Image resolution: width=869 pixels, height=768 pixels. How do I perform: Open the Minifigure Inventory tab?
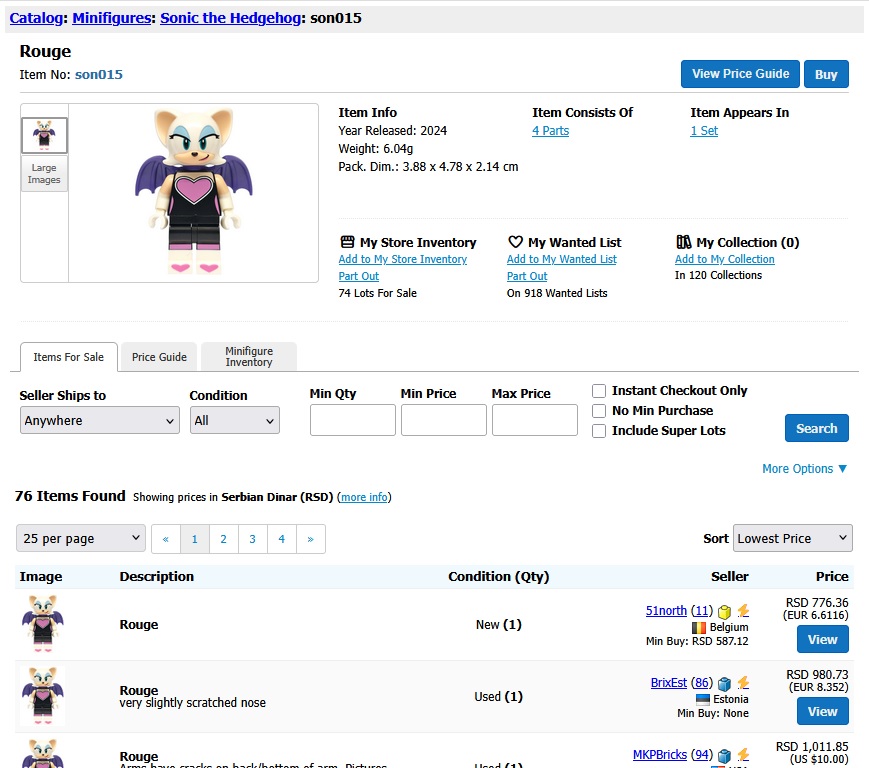pyautogui.click(x=248, y=356)
